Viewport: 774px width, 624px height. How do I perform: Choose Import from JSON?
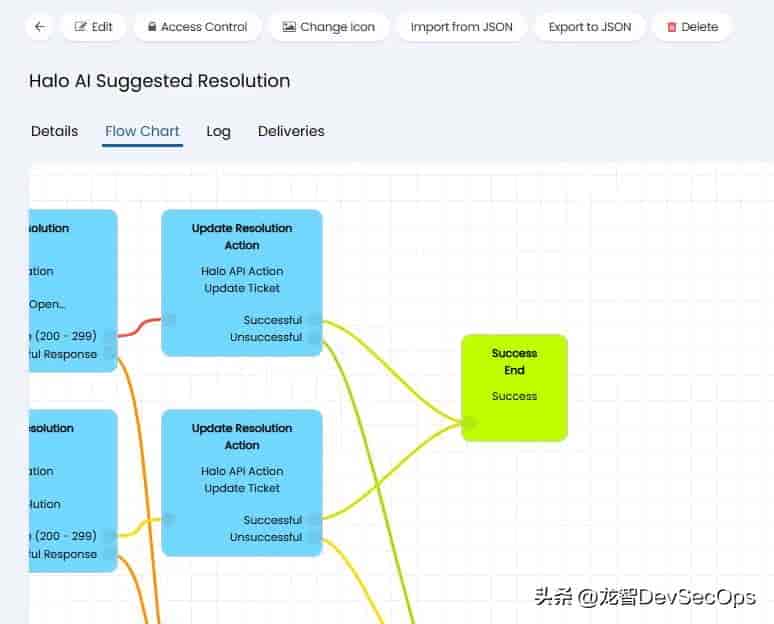pyautogui.click(x=462, y=27)
